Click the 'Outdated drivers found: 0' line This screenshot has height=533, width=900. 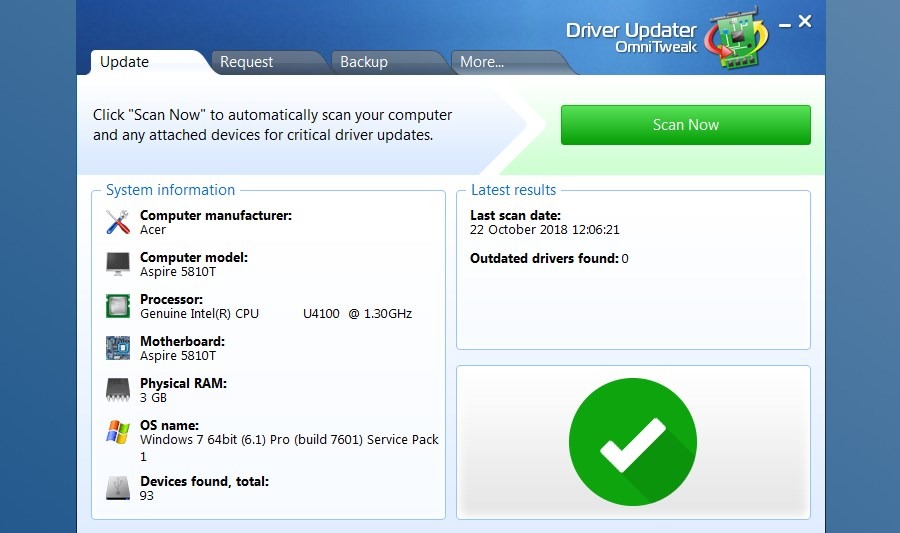[549, 258]
